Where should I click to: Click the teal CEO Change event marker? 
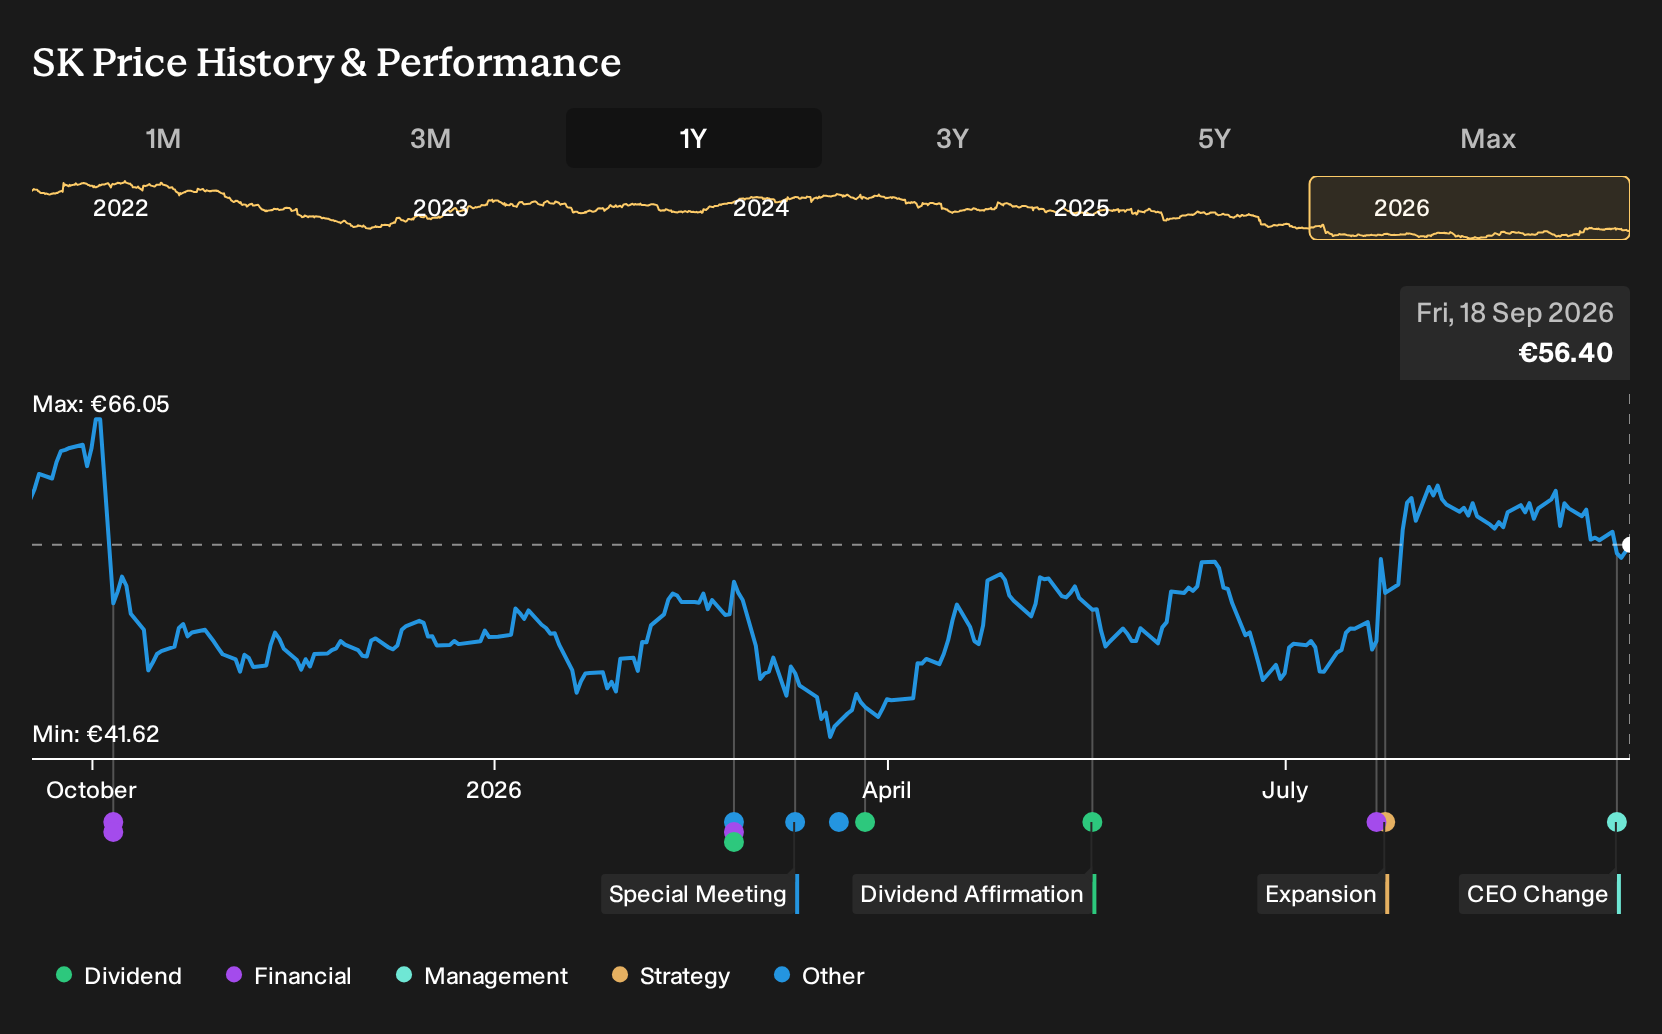tap(1617, 822)
